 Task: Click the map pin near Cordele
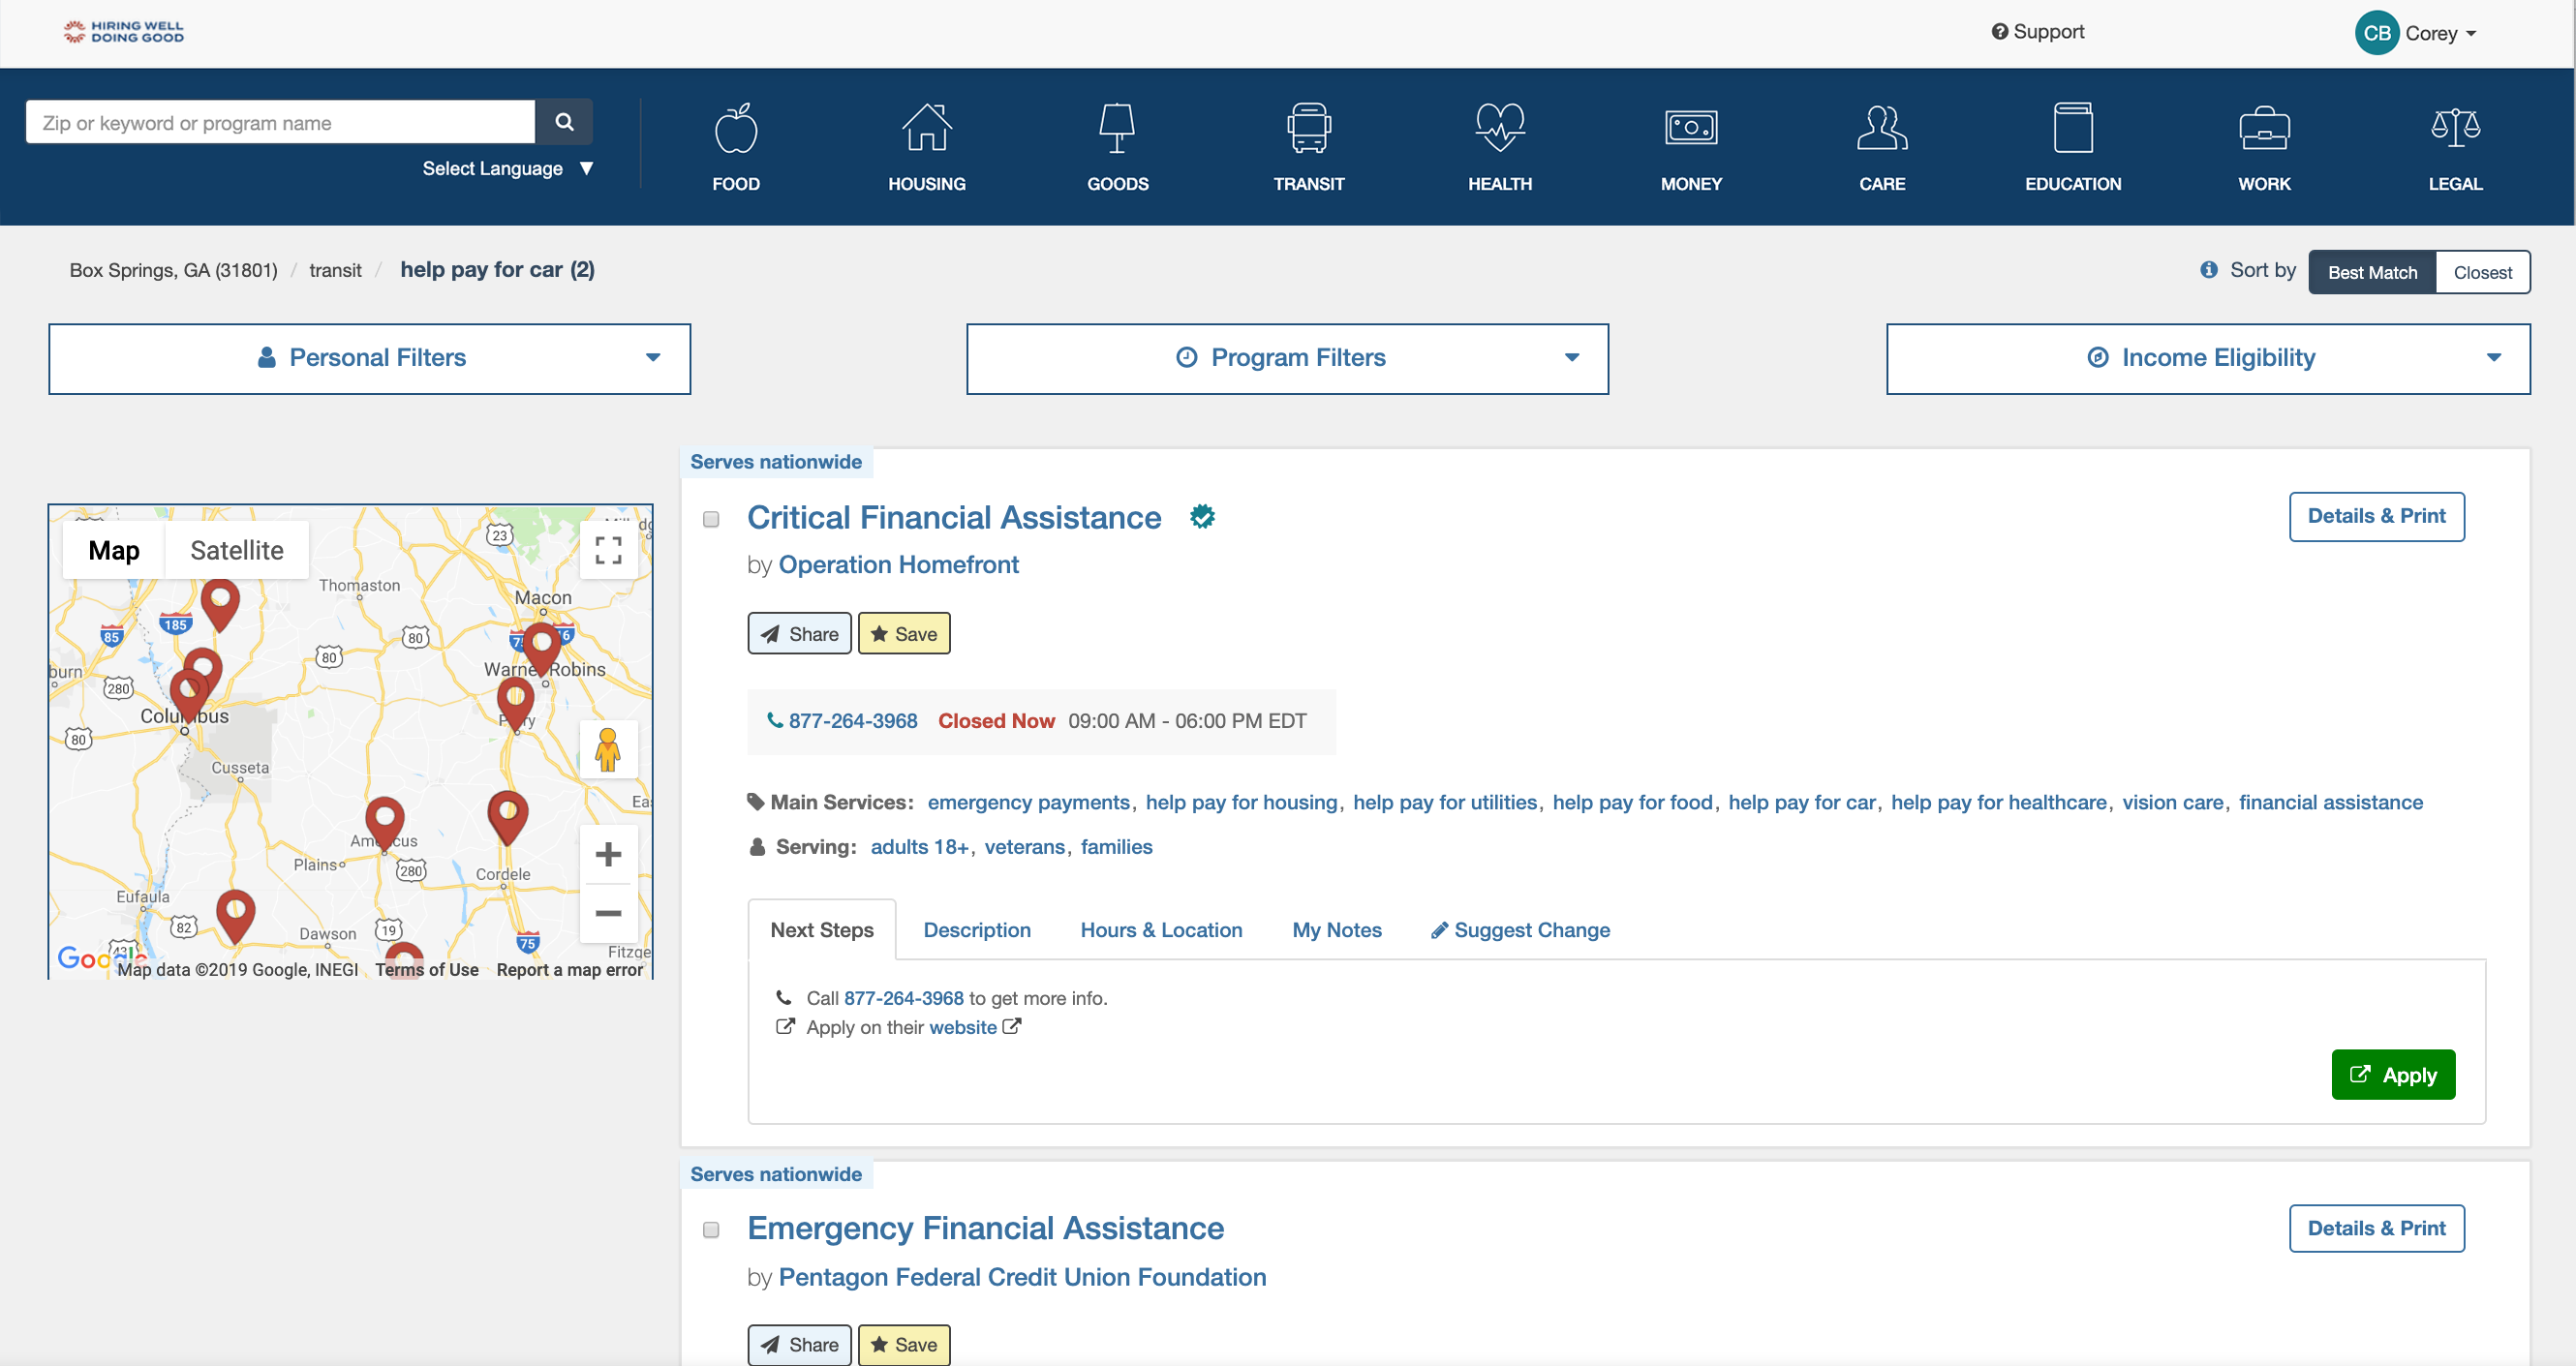[x=508, y=816]
